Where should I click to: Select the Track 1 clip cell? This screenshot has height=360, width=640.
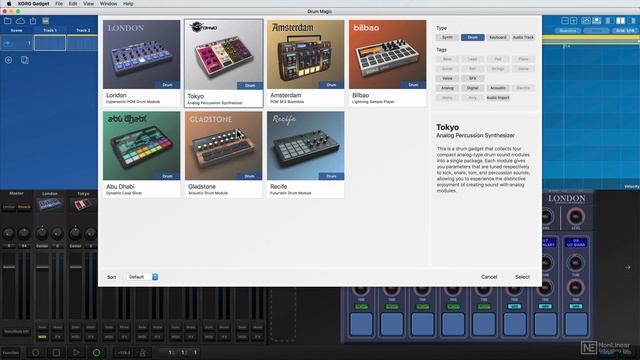50,43
